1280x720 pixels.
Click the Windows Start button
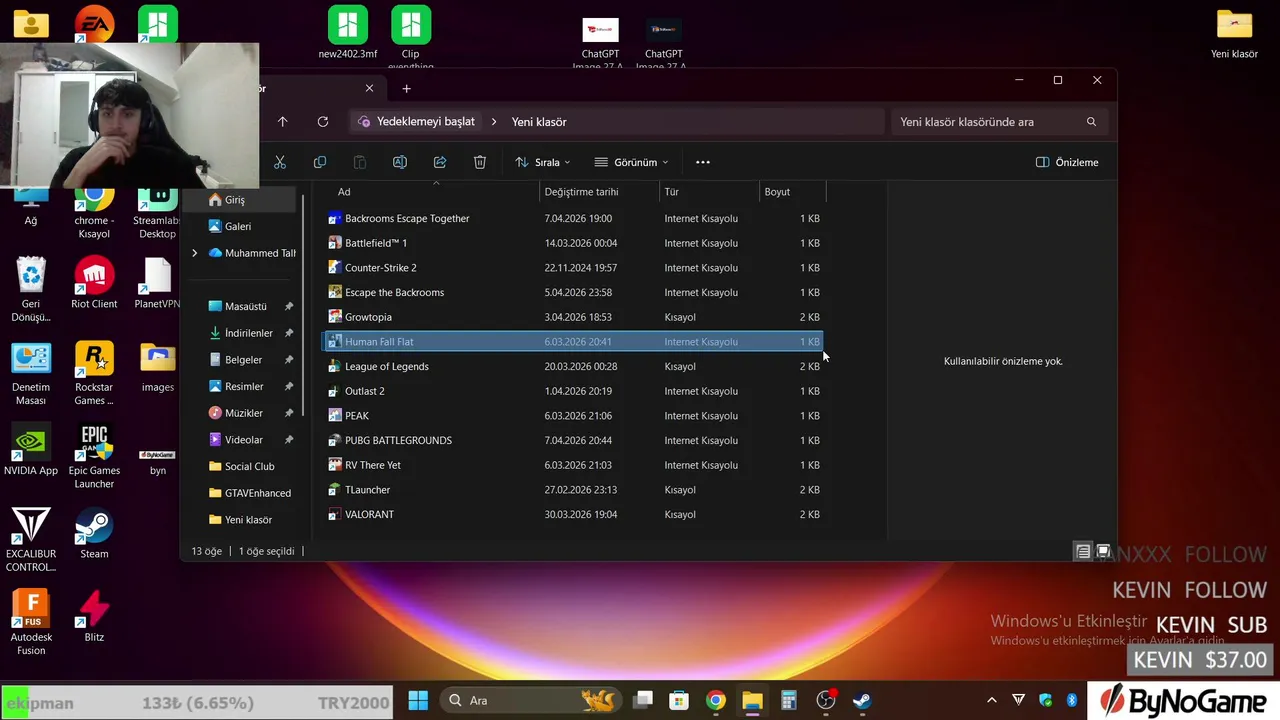point(418,700)
